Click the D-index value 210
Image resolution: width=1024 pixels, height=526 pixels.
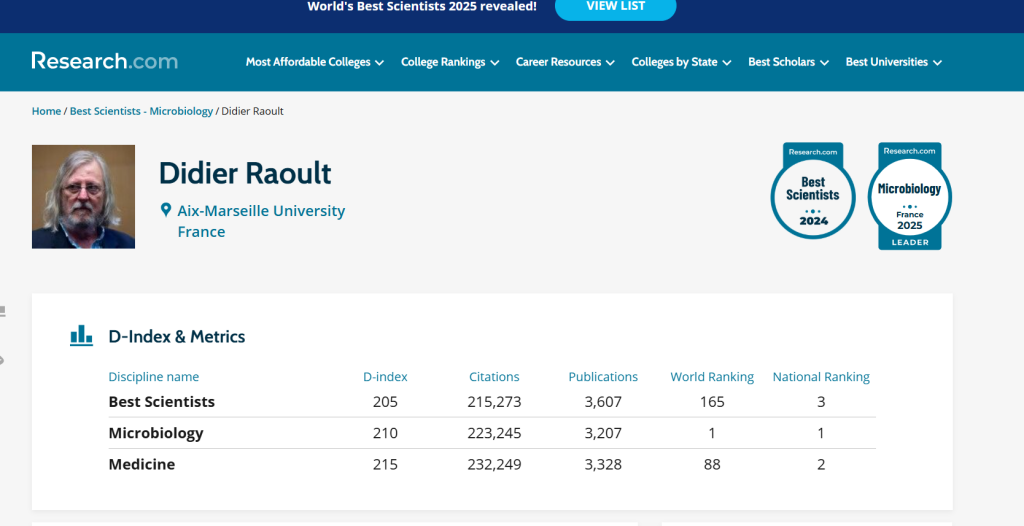(x=385, y=433)
